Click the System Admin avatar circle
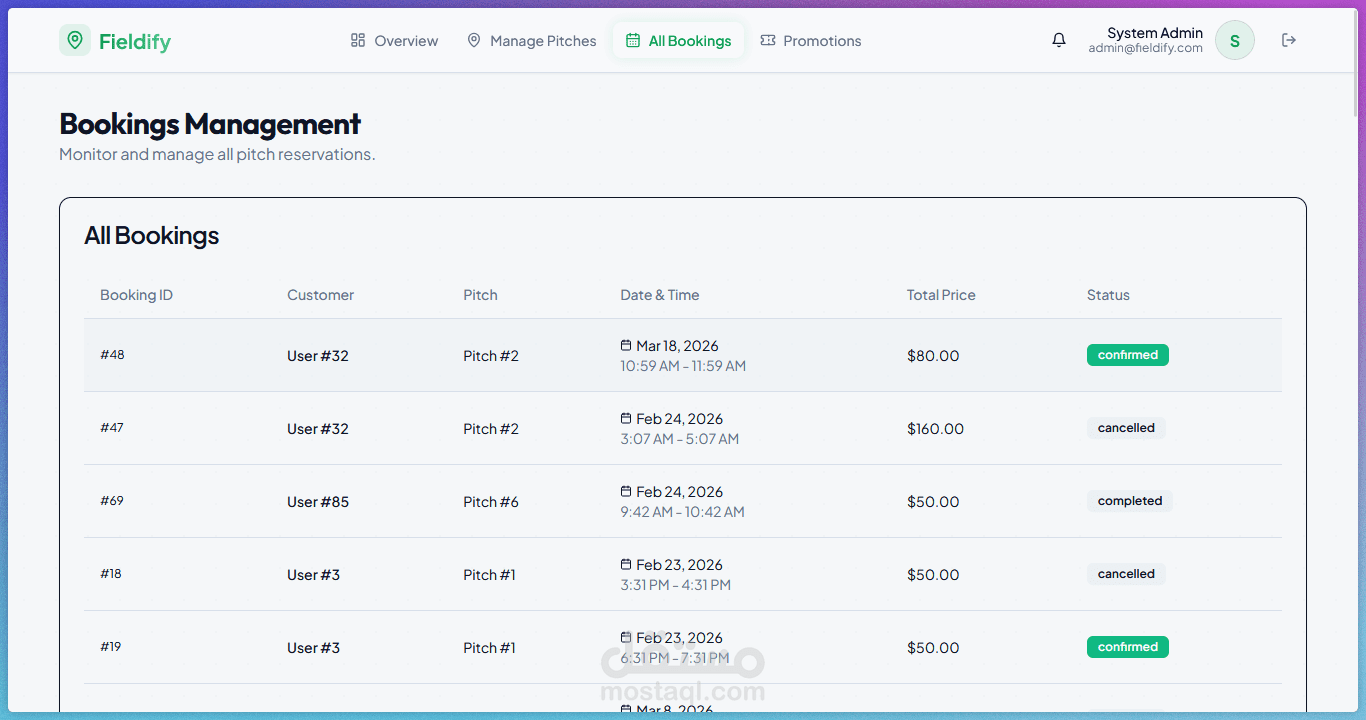This screenshot has height=720, width=1366. click(x=1234, y=41)
